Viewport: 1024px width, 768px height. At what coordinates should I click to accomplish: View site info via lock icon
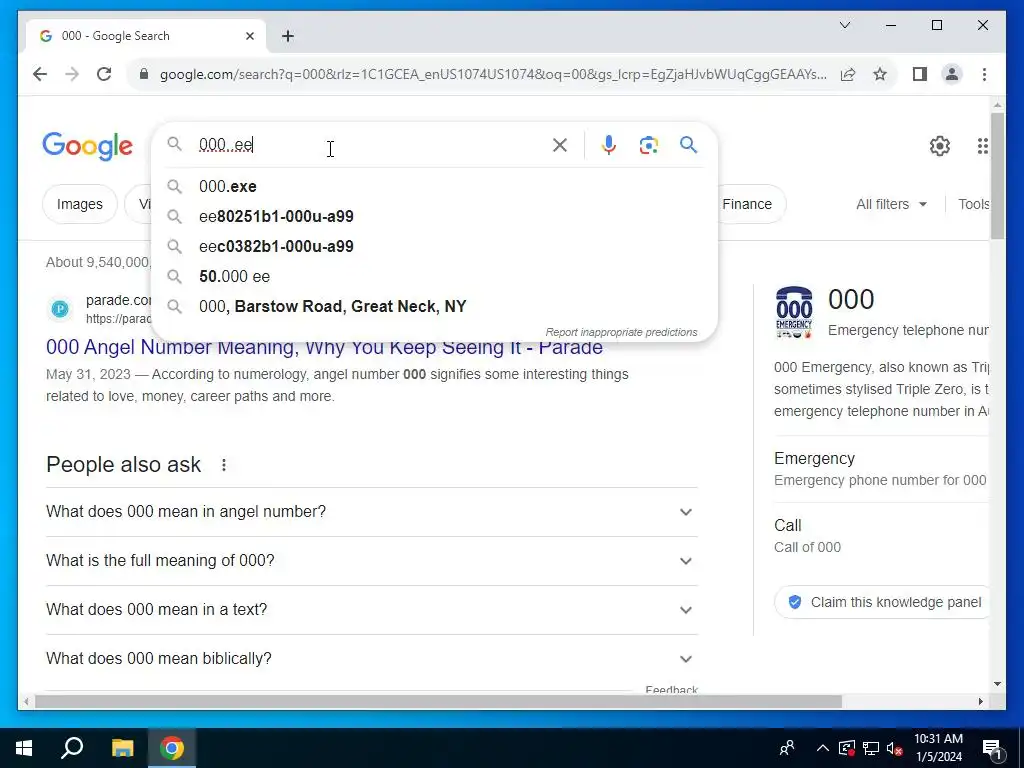[144, 74]
